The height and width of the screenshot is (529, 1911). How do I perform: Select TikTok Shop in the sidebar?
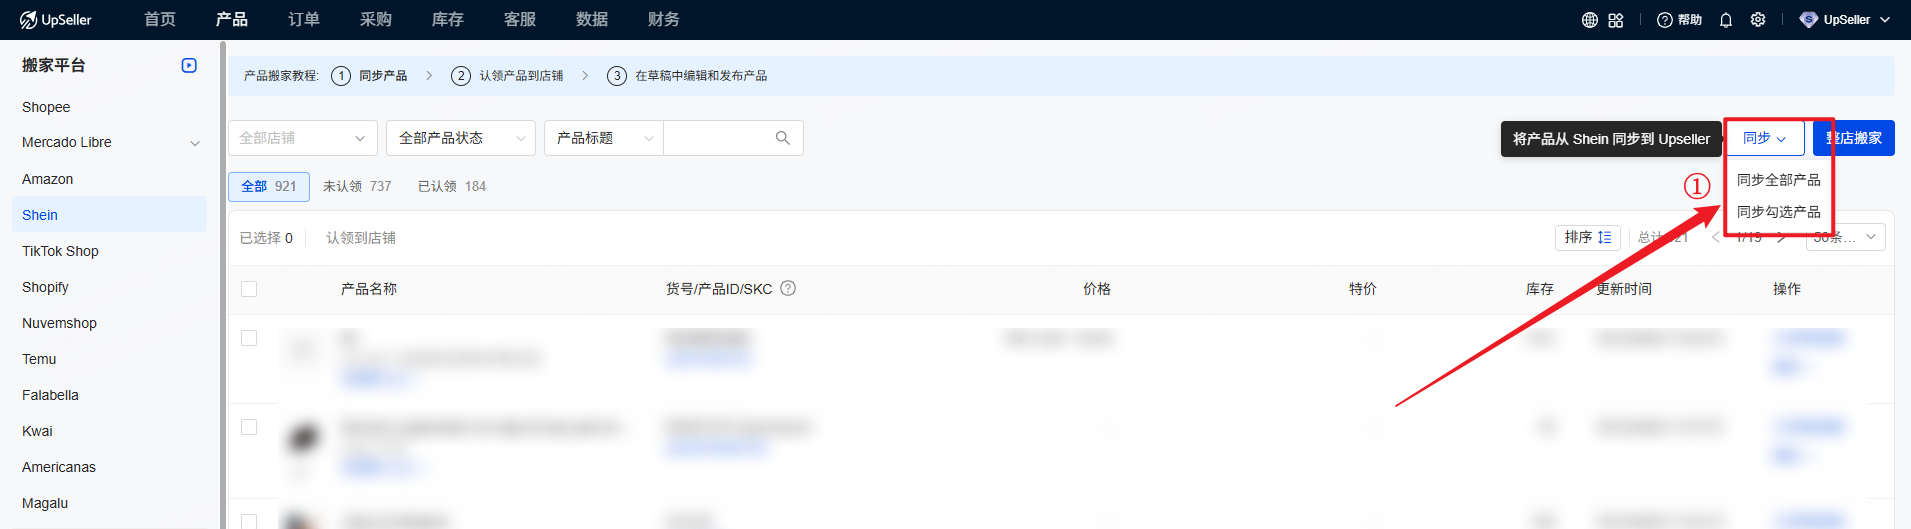click(x=60, y=251)
